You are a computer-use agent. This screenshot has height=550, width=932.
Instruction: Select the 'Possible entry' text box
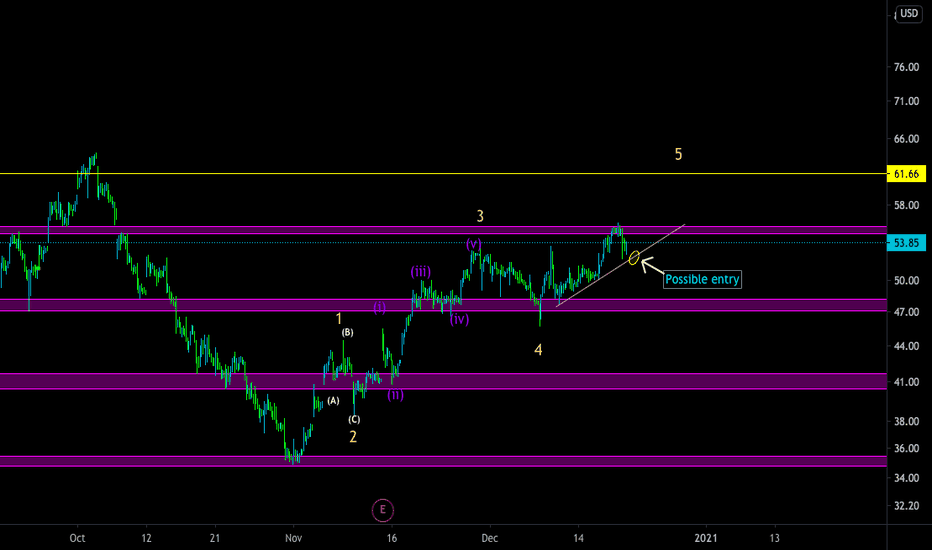point(702,279)
